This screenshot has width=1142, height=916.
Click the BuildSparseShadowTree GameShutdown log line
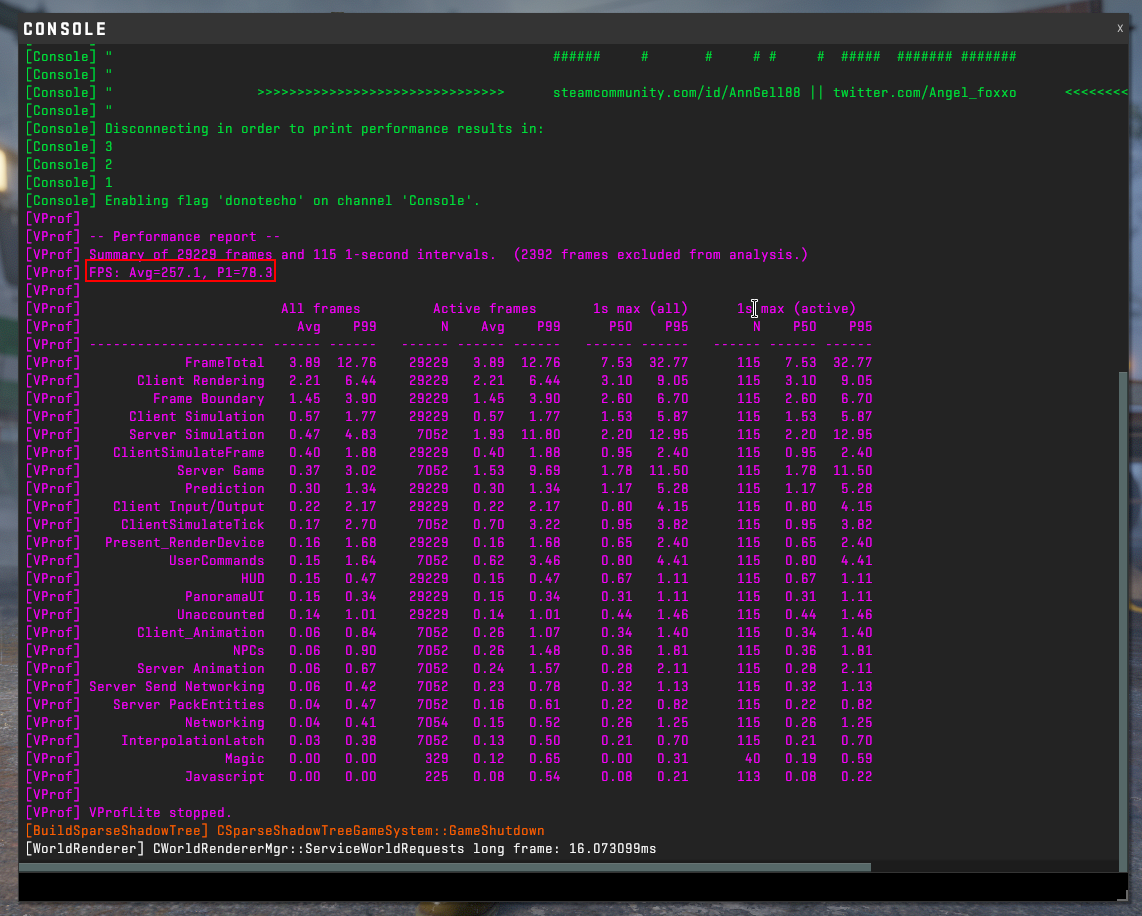[285, 831]
